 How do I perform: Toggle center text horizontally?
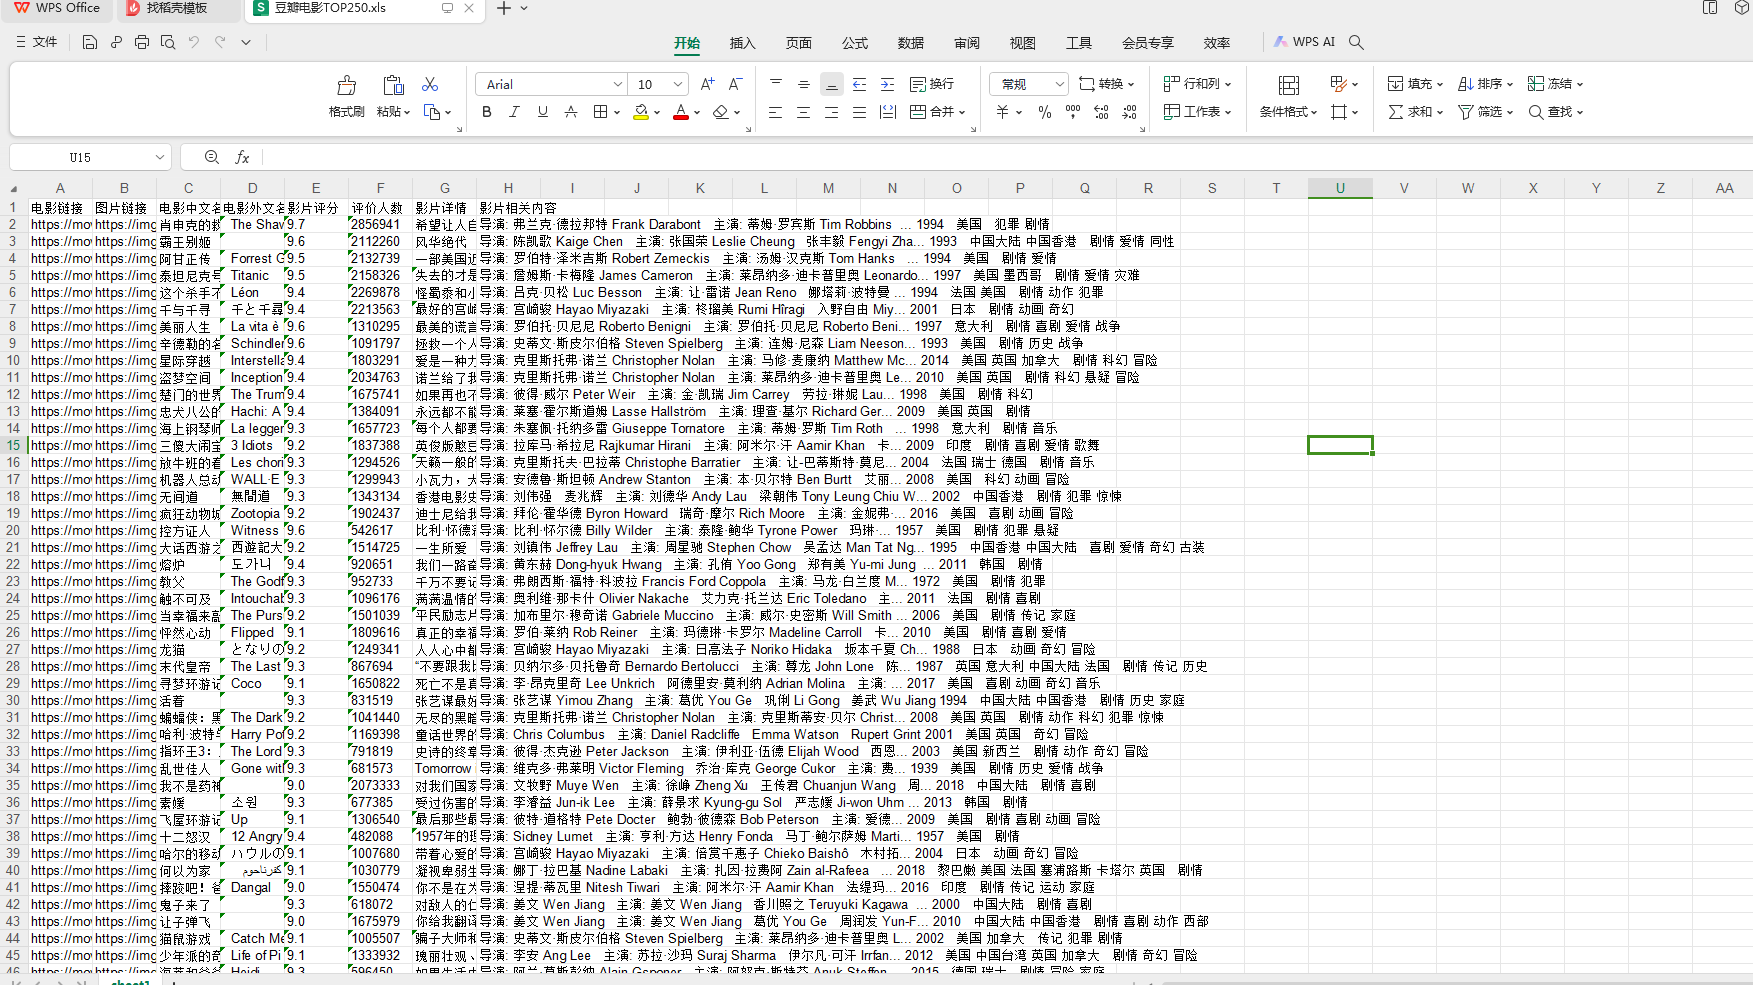(803, 112)
